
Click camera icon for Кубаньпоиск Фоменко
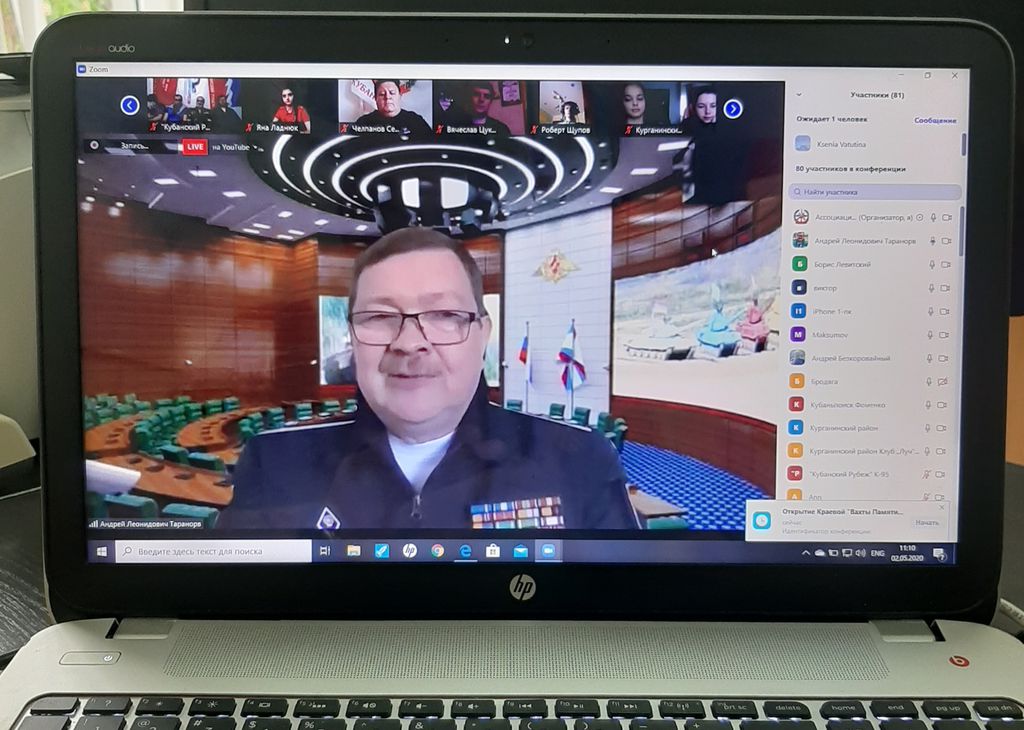942,405
